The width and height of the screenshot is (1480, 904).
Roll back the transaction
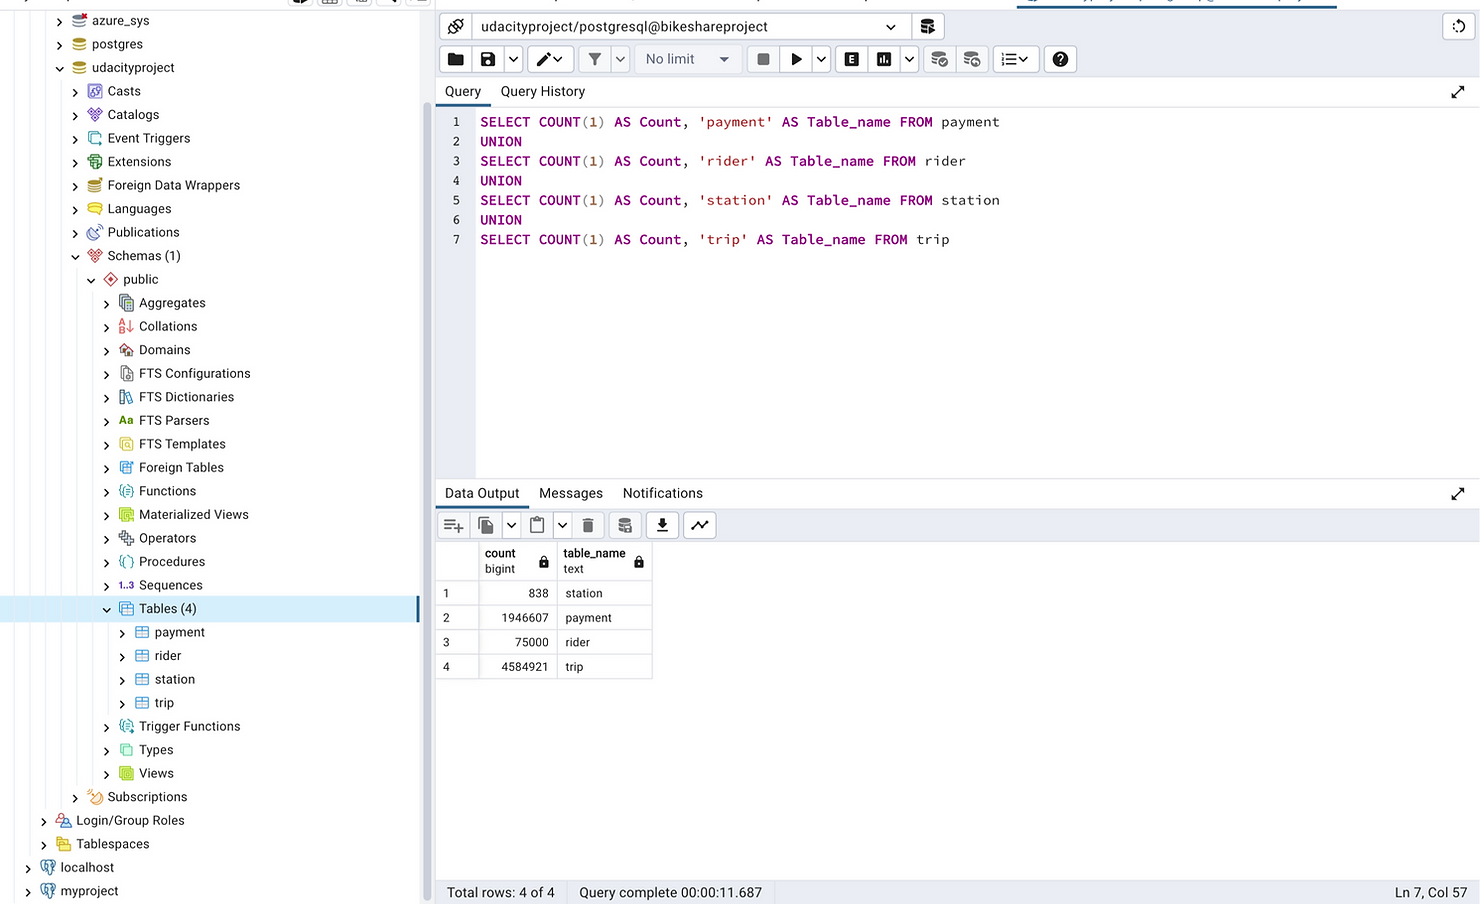[972, 59]
